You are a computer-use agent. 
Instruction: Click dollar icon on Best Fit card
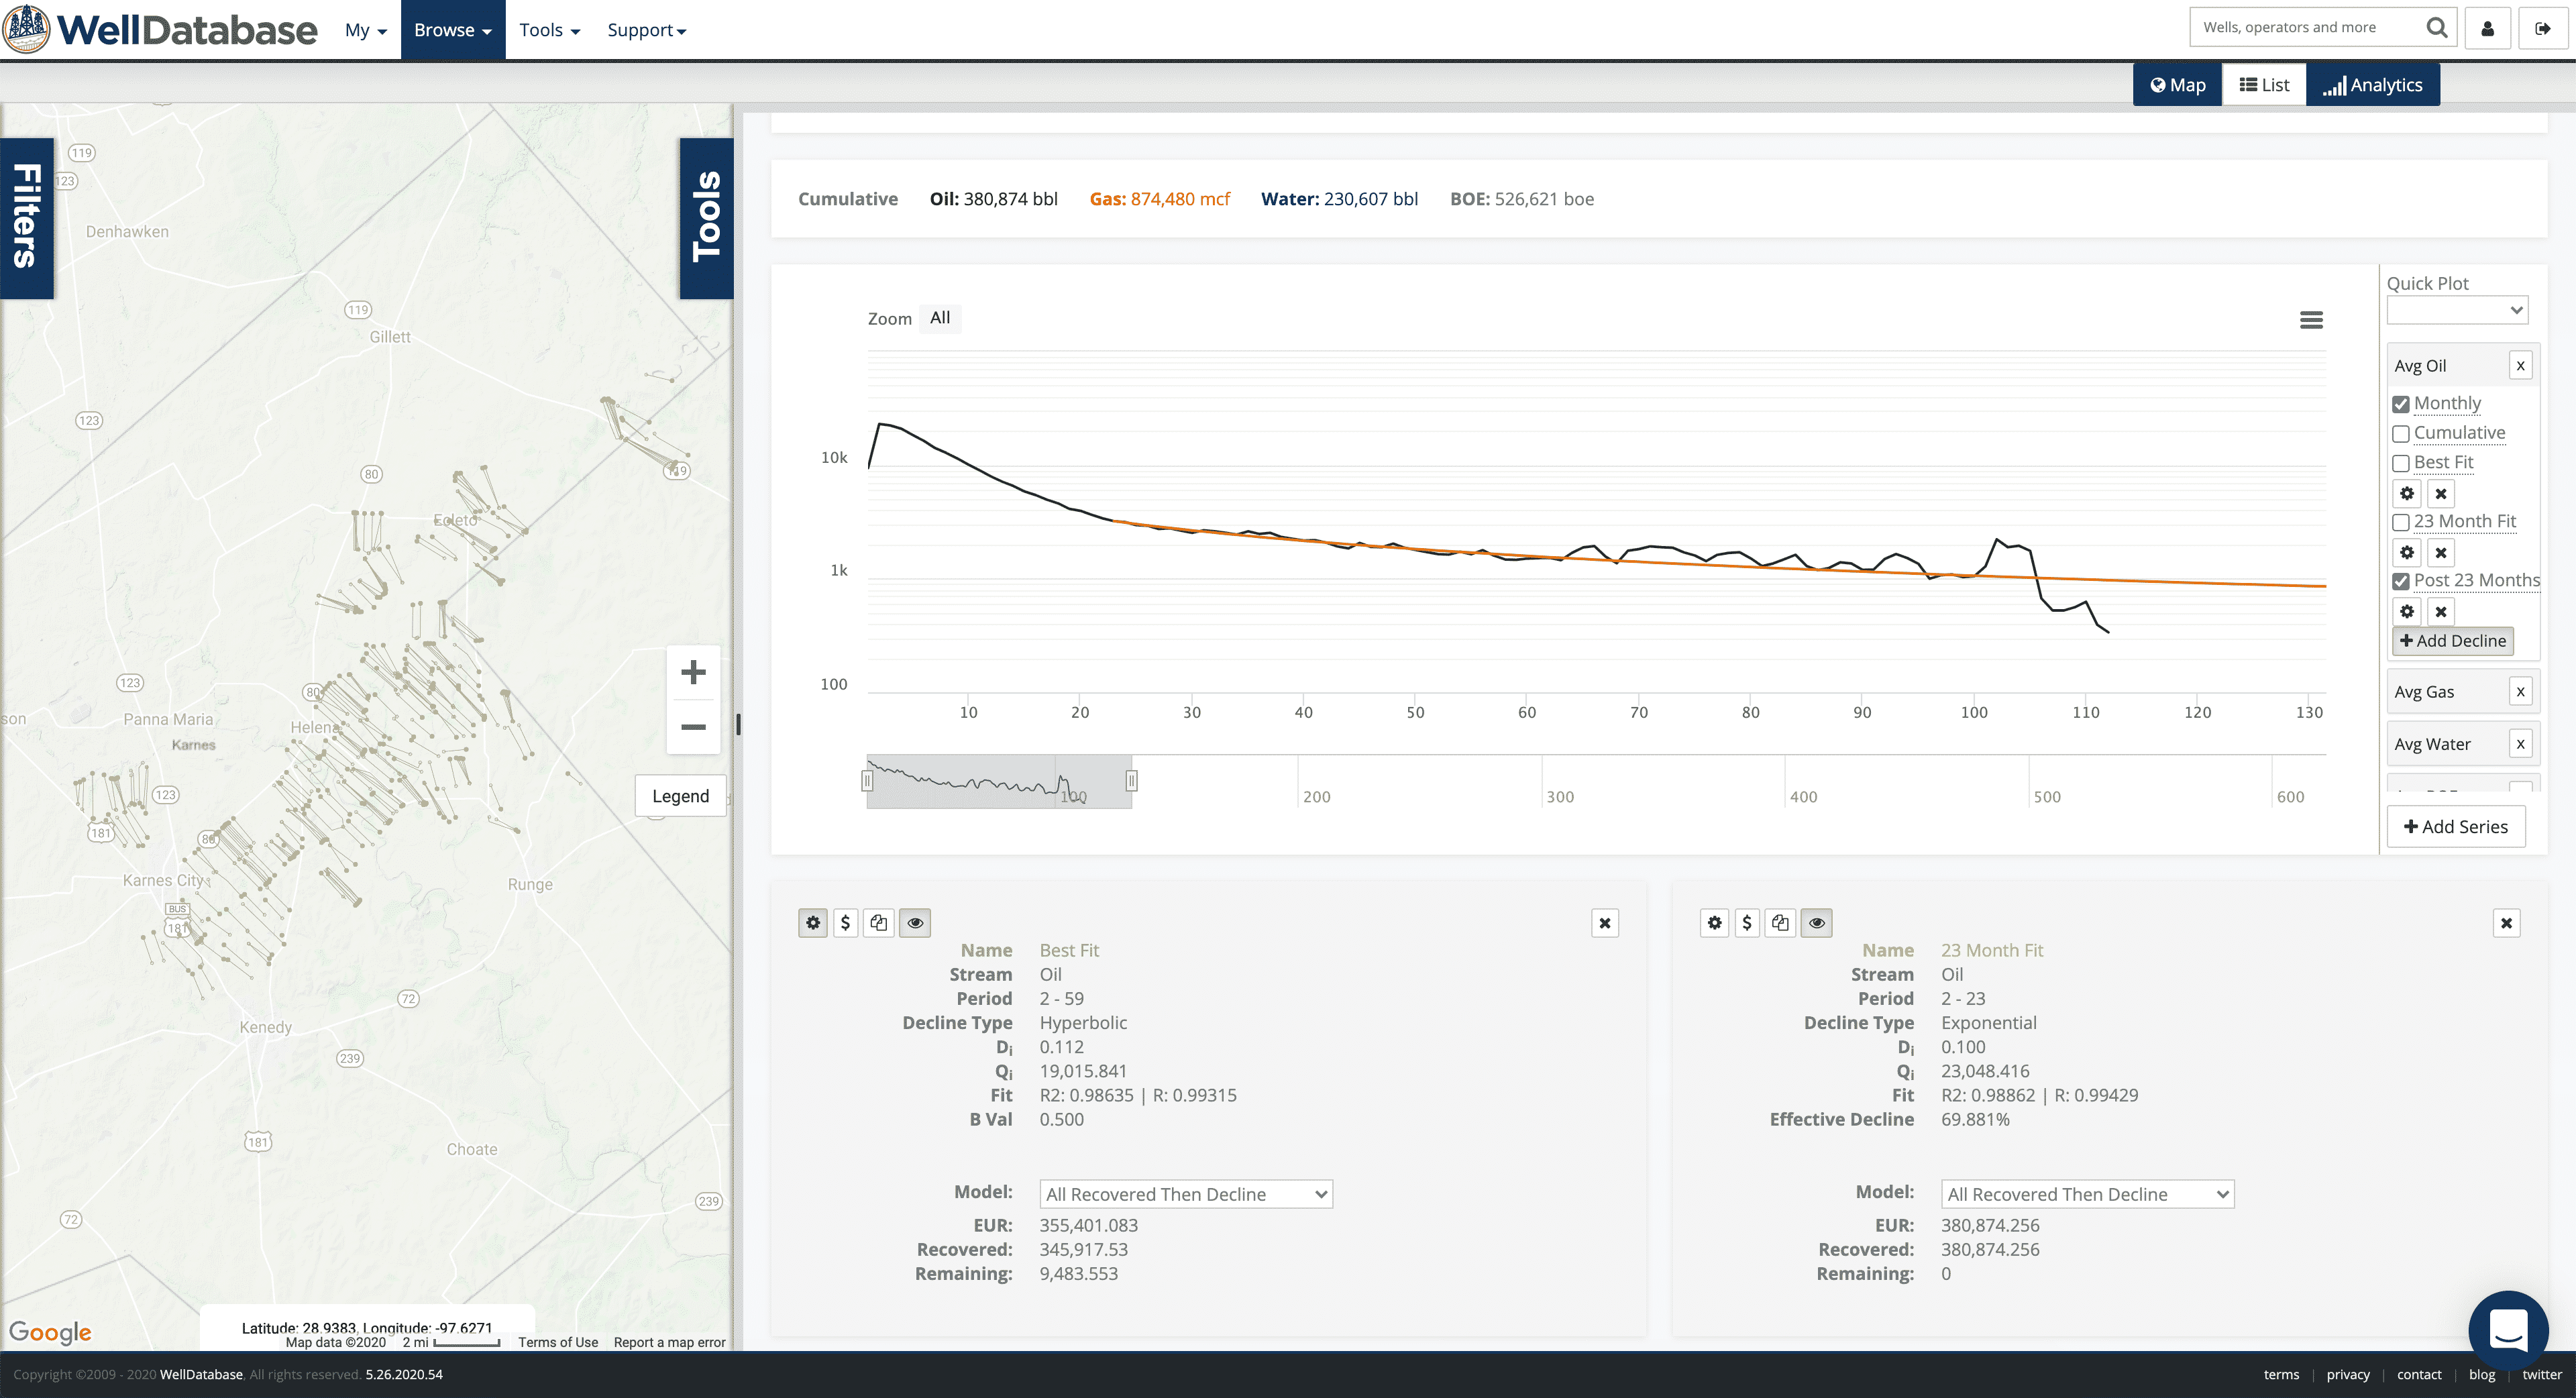pyautogui.click(x=845, y=922)
